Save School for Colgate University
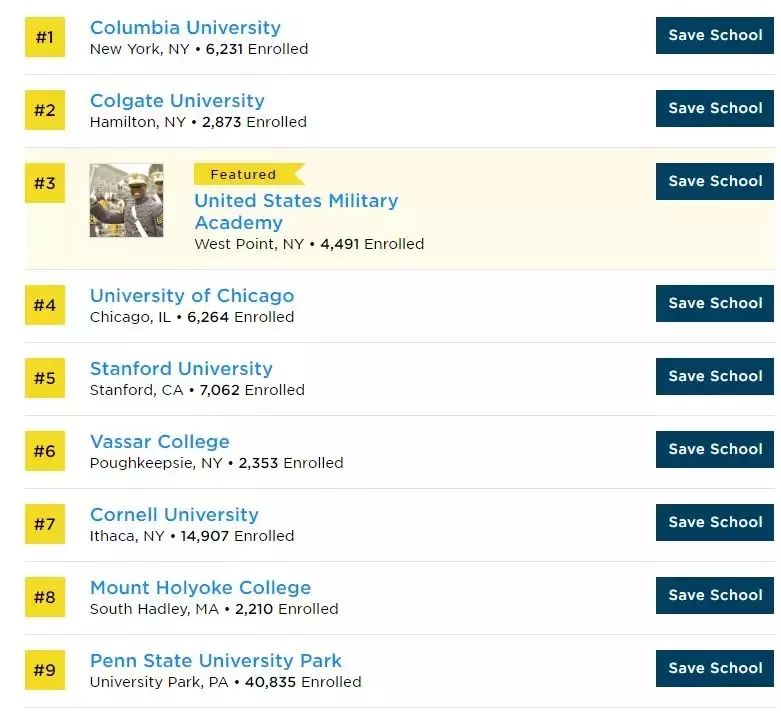Screen dimensions: 781x712 pyautogui.click(x=714, y=108)
